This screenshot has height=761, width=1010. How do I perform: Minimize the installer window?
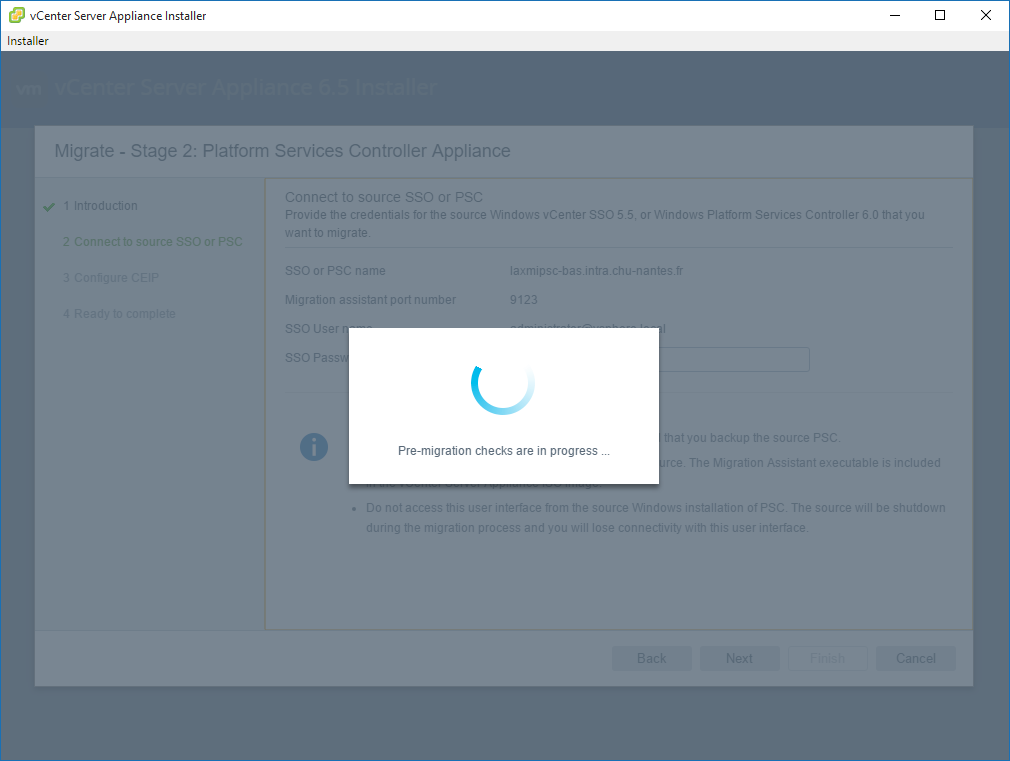pyautogui.click(x=894, y=15)
